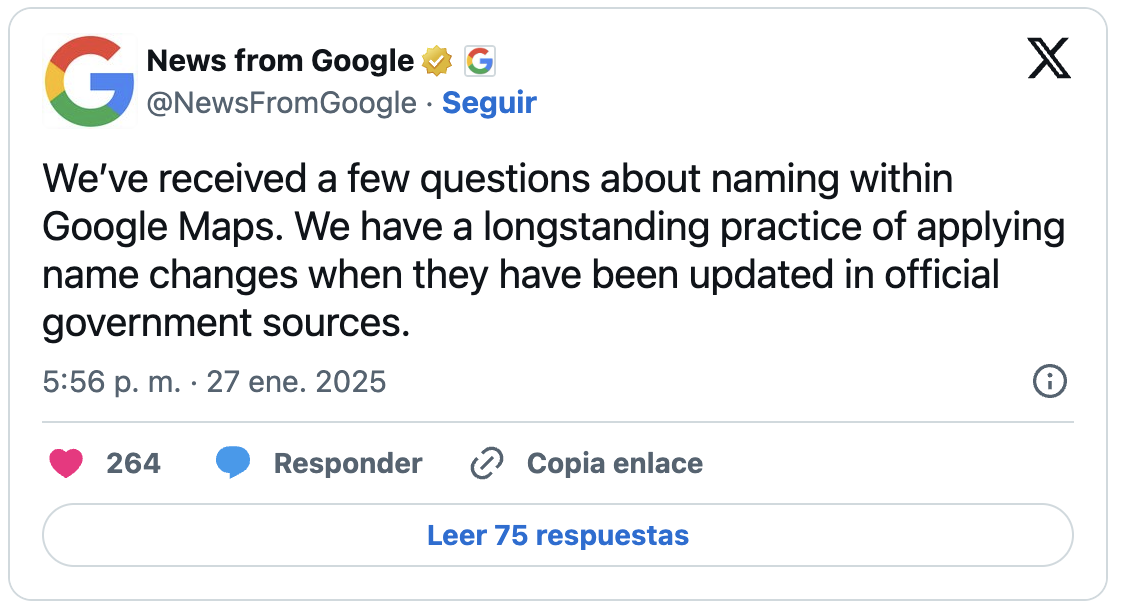Click the government sources text line
This screenshot has height=604, width=1130.
[x=226, y=324]
